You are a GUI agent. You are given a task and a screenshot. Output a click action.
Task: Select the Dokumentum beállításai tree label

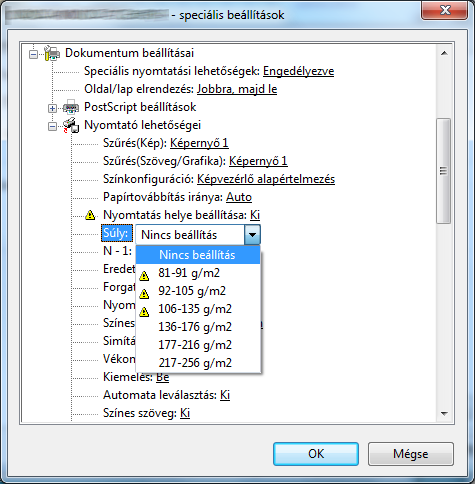[x=129, y=53]
